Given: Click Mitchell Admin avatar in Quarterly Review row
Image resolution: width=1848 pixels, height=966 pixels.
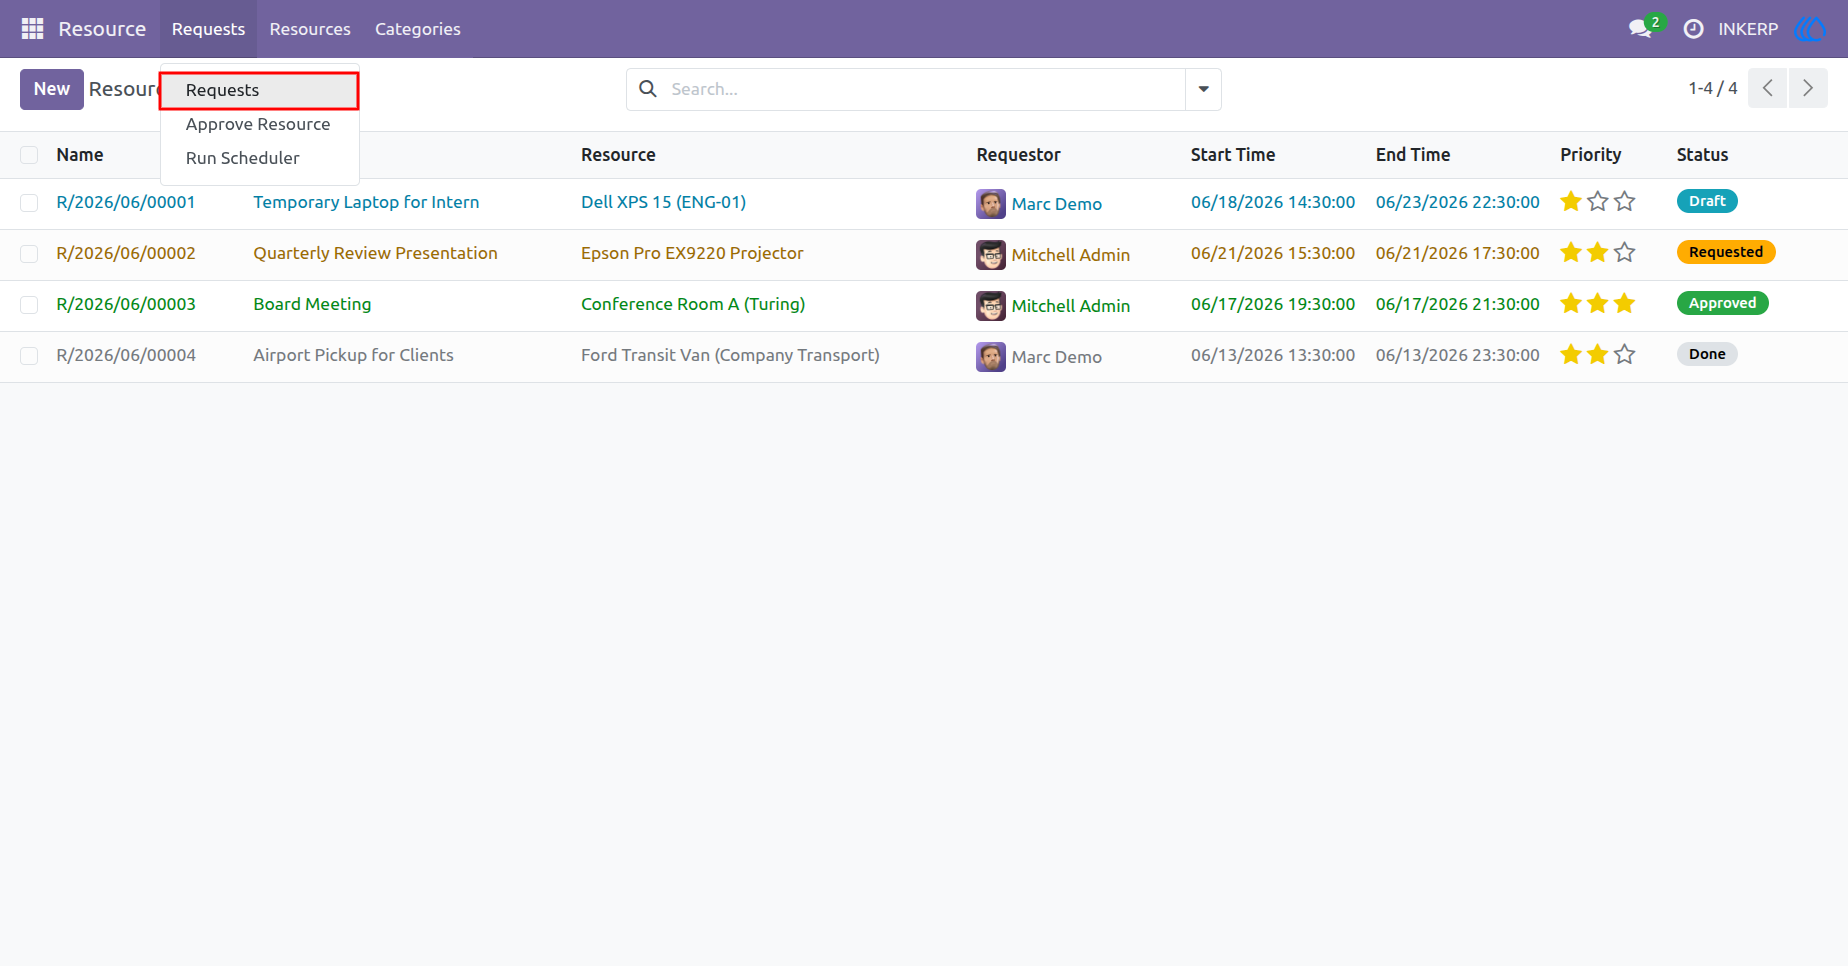Looking at the screenshot, I should (x=991, y=255).
